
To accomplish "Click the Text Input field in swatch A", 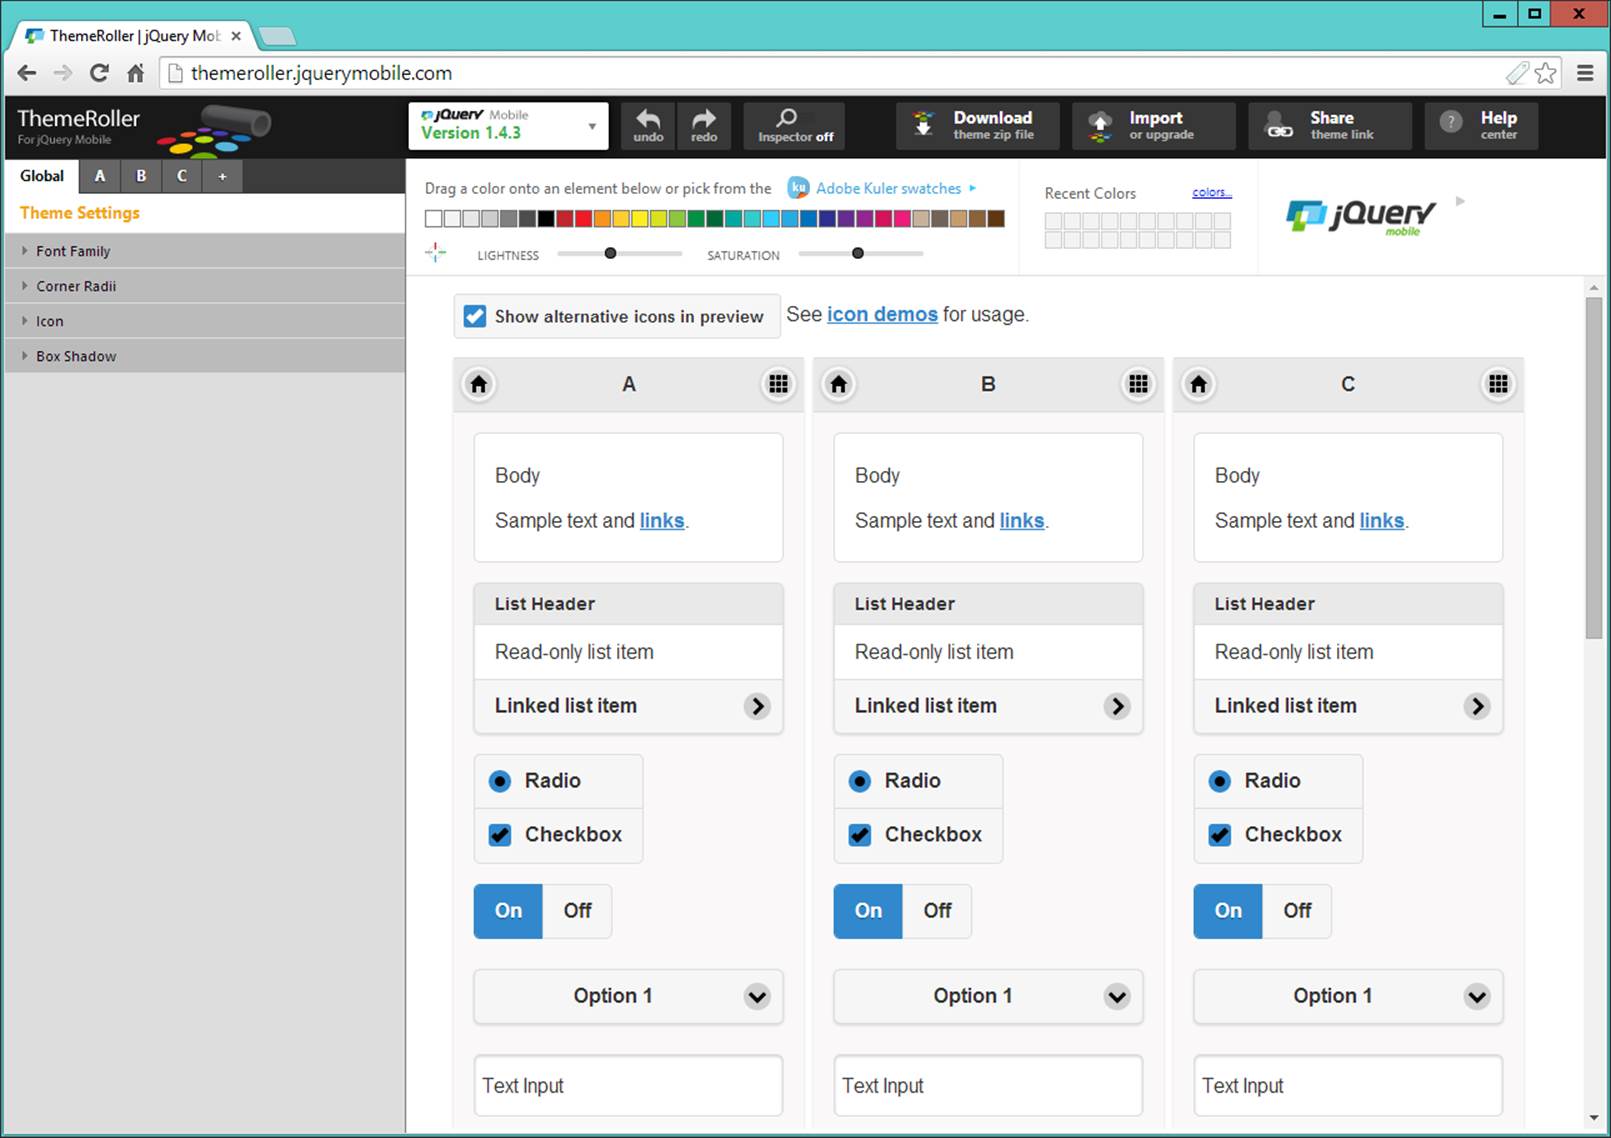I will 628,1086.
